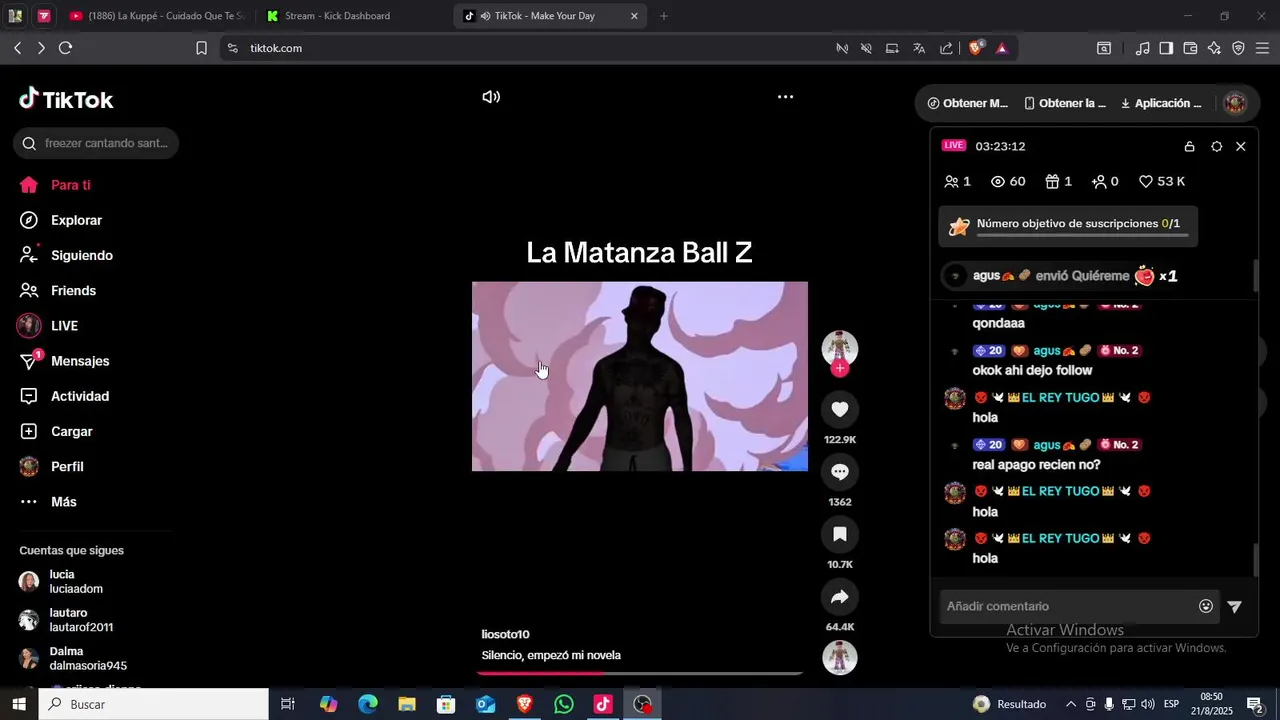This screenshot has width=1280, height=720.
Task: Toggle the browser sidebar panel
Action: coord(1166,48)
